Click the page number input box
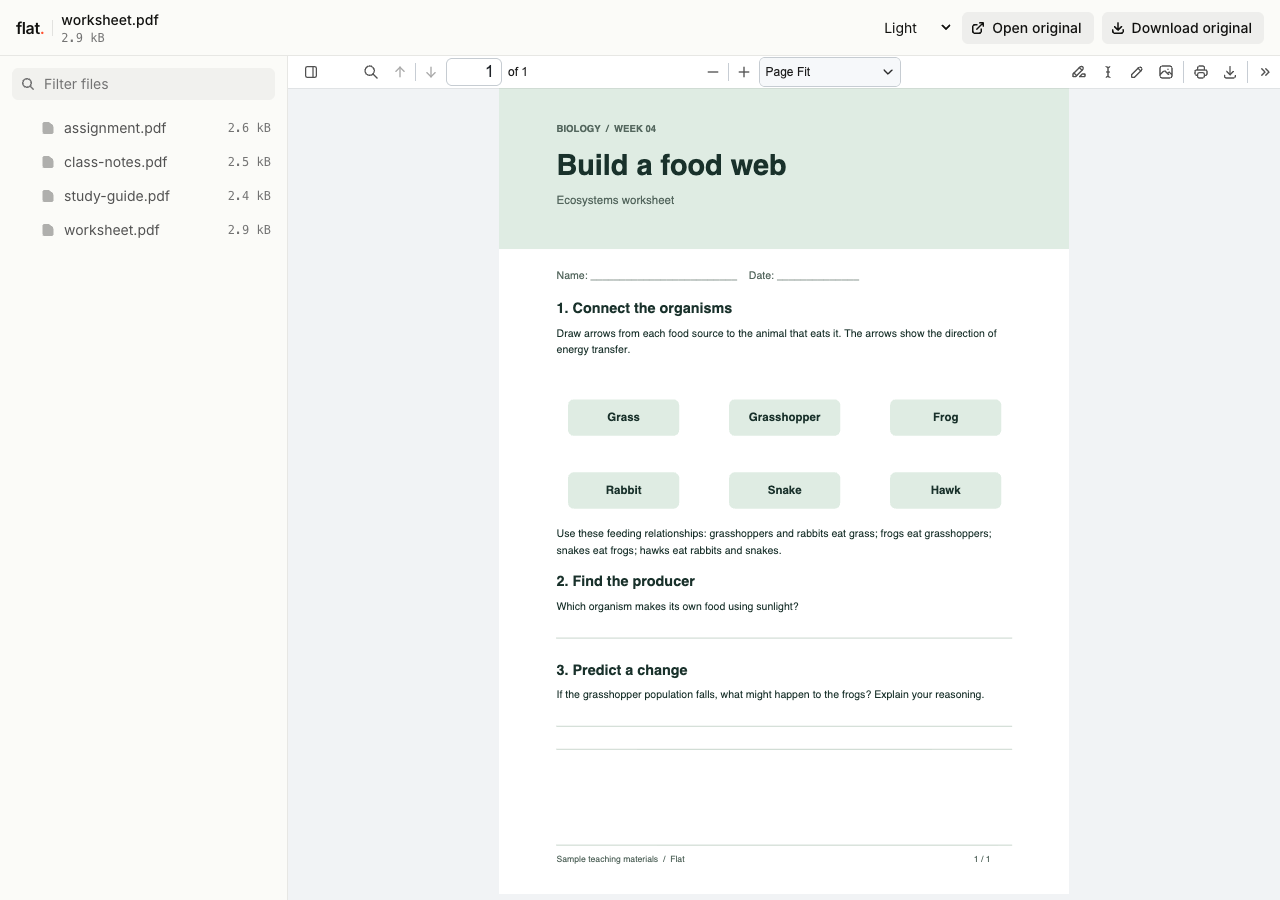Viewport: 1280px width, 900px height. pos(474,72)
